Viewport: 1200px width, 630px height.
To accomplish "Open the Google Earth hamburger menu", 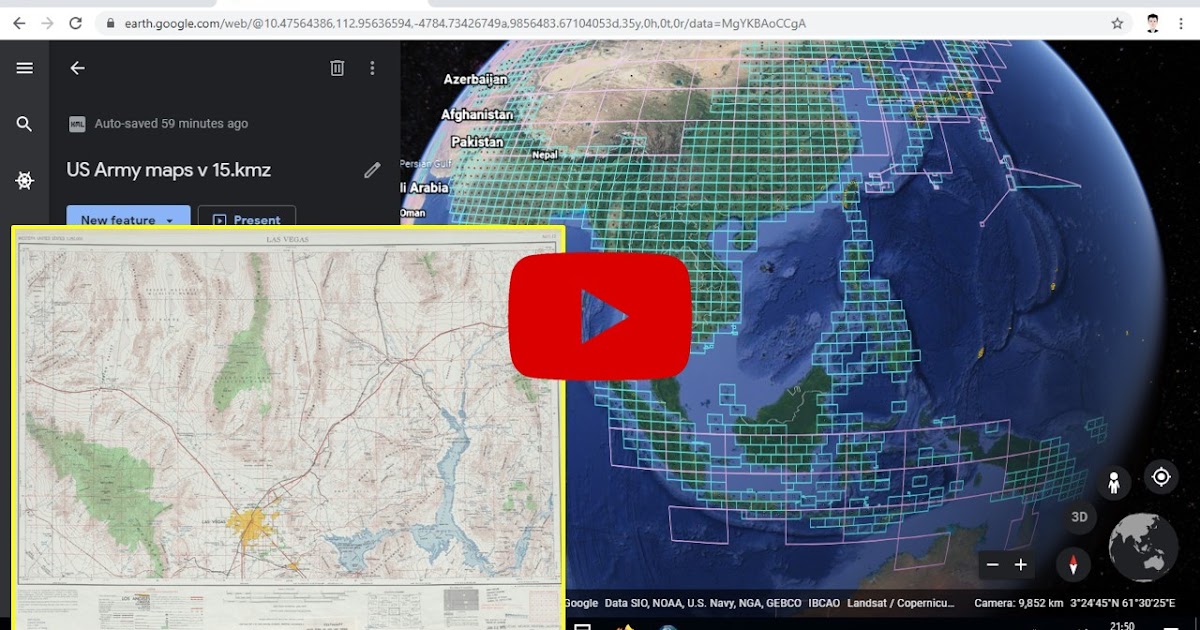I will pos(25,68).
